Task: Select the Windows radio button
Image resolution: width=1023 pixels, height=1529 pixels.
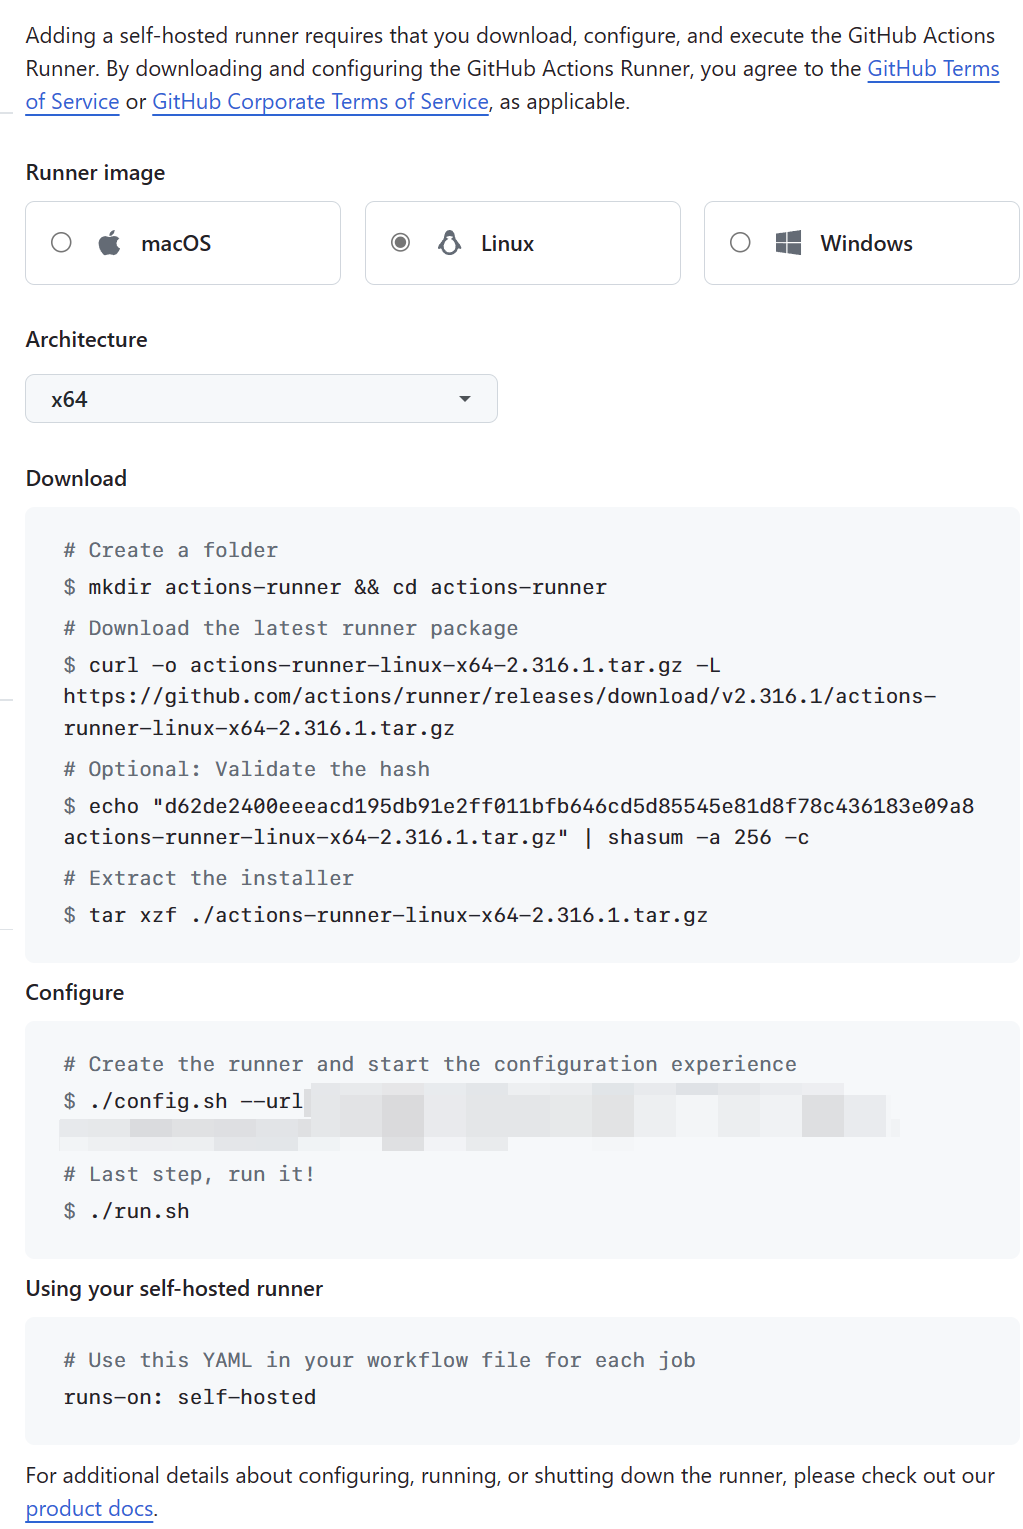Action: 740,243
